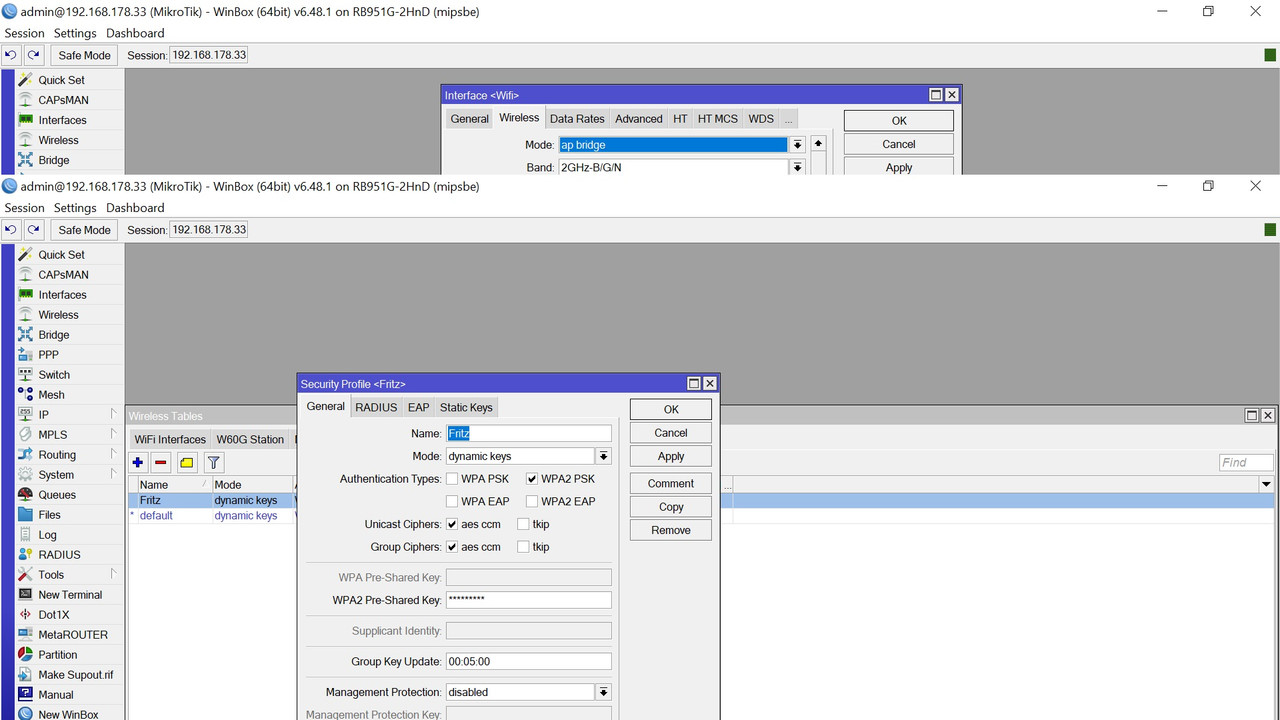Enable the WPA2 EAP authentication checkbox
Screen dimensions: 1280x720
point(532,502)
